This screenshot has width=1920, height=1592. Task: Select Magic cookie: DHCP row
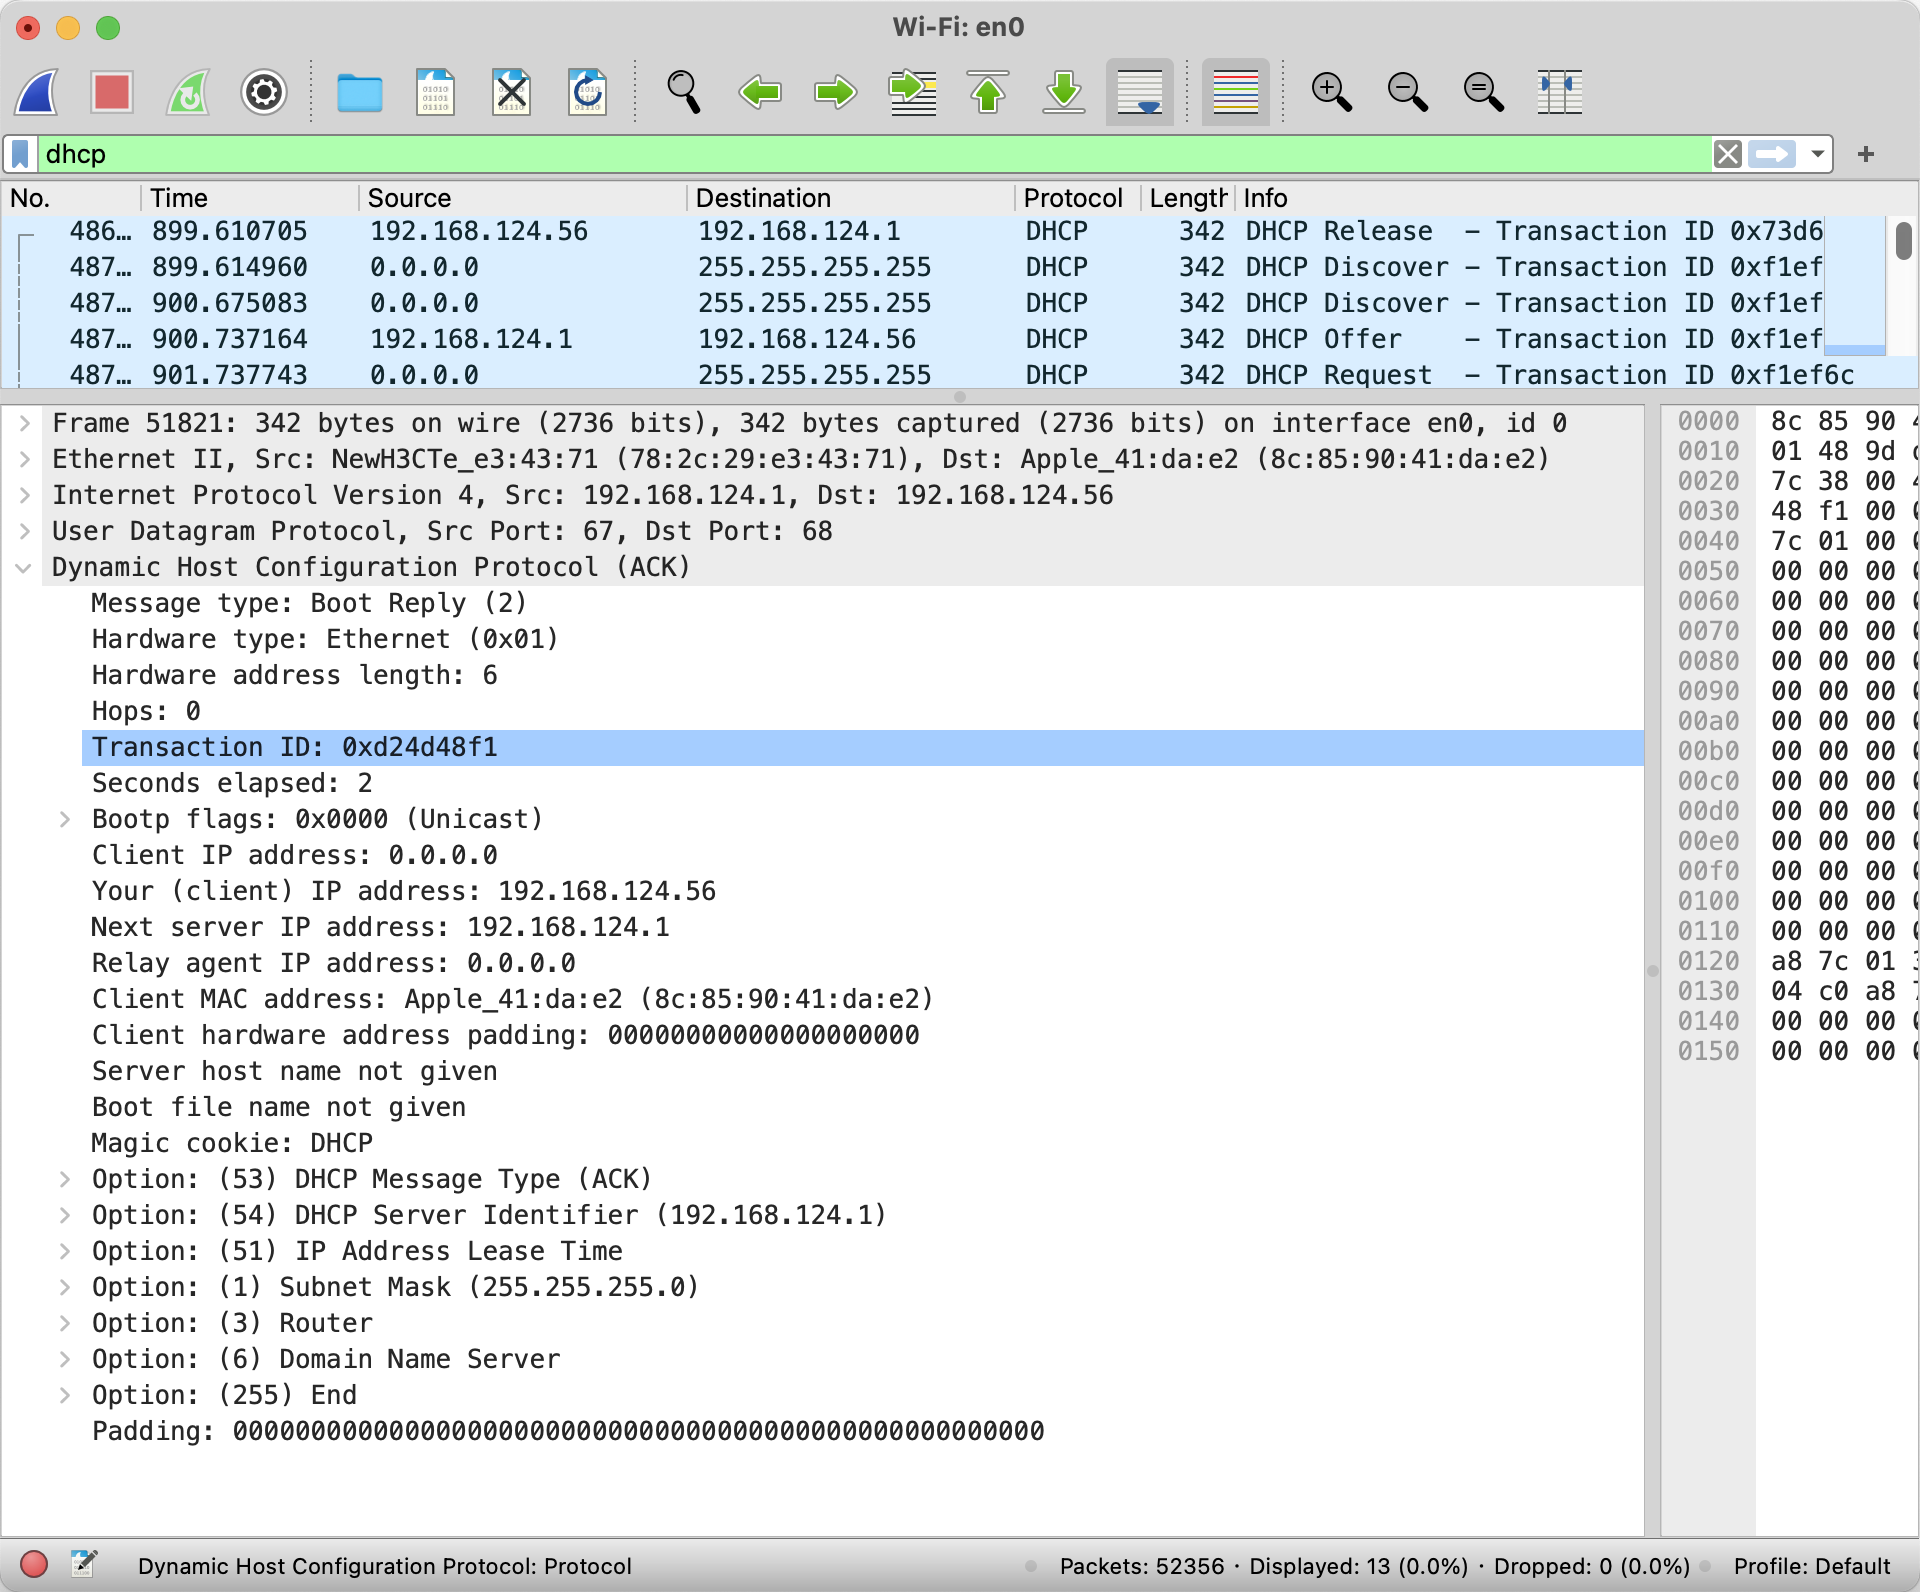pyautogui.click(x=862, y=1143)
